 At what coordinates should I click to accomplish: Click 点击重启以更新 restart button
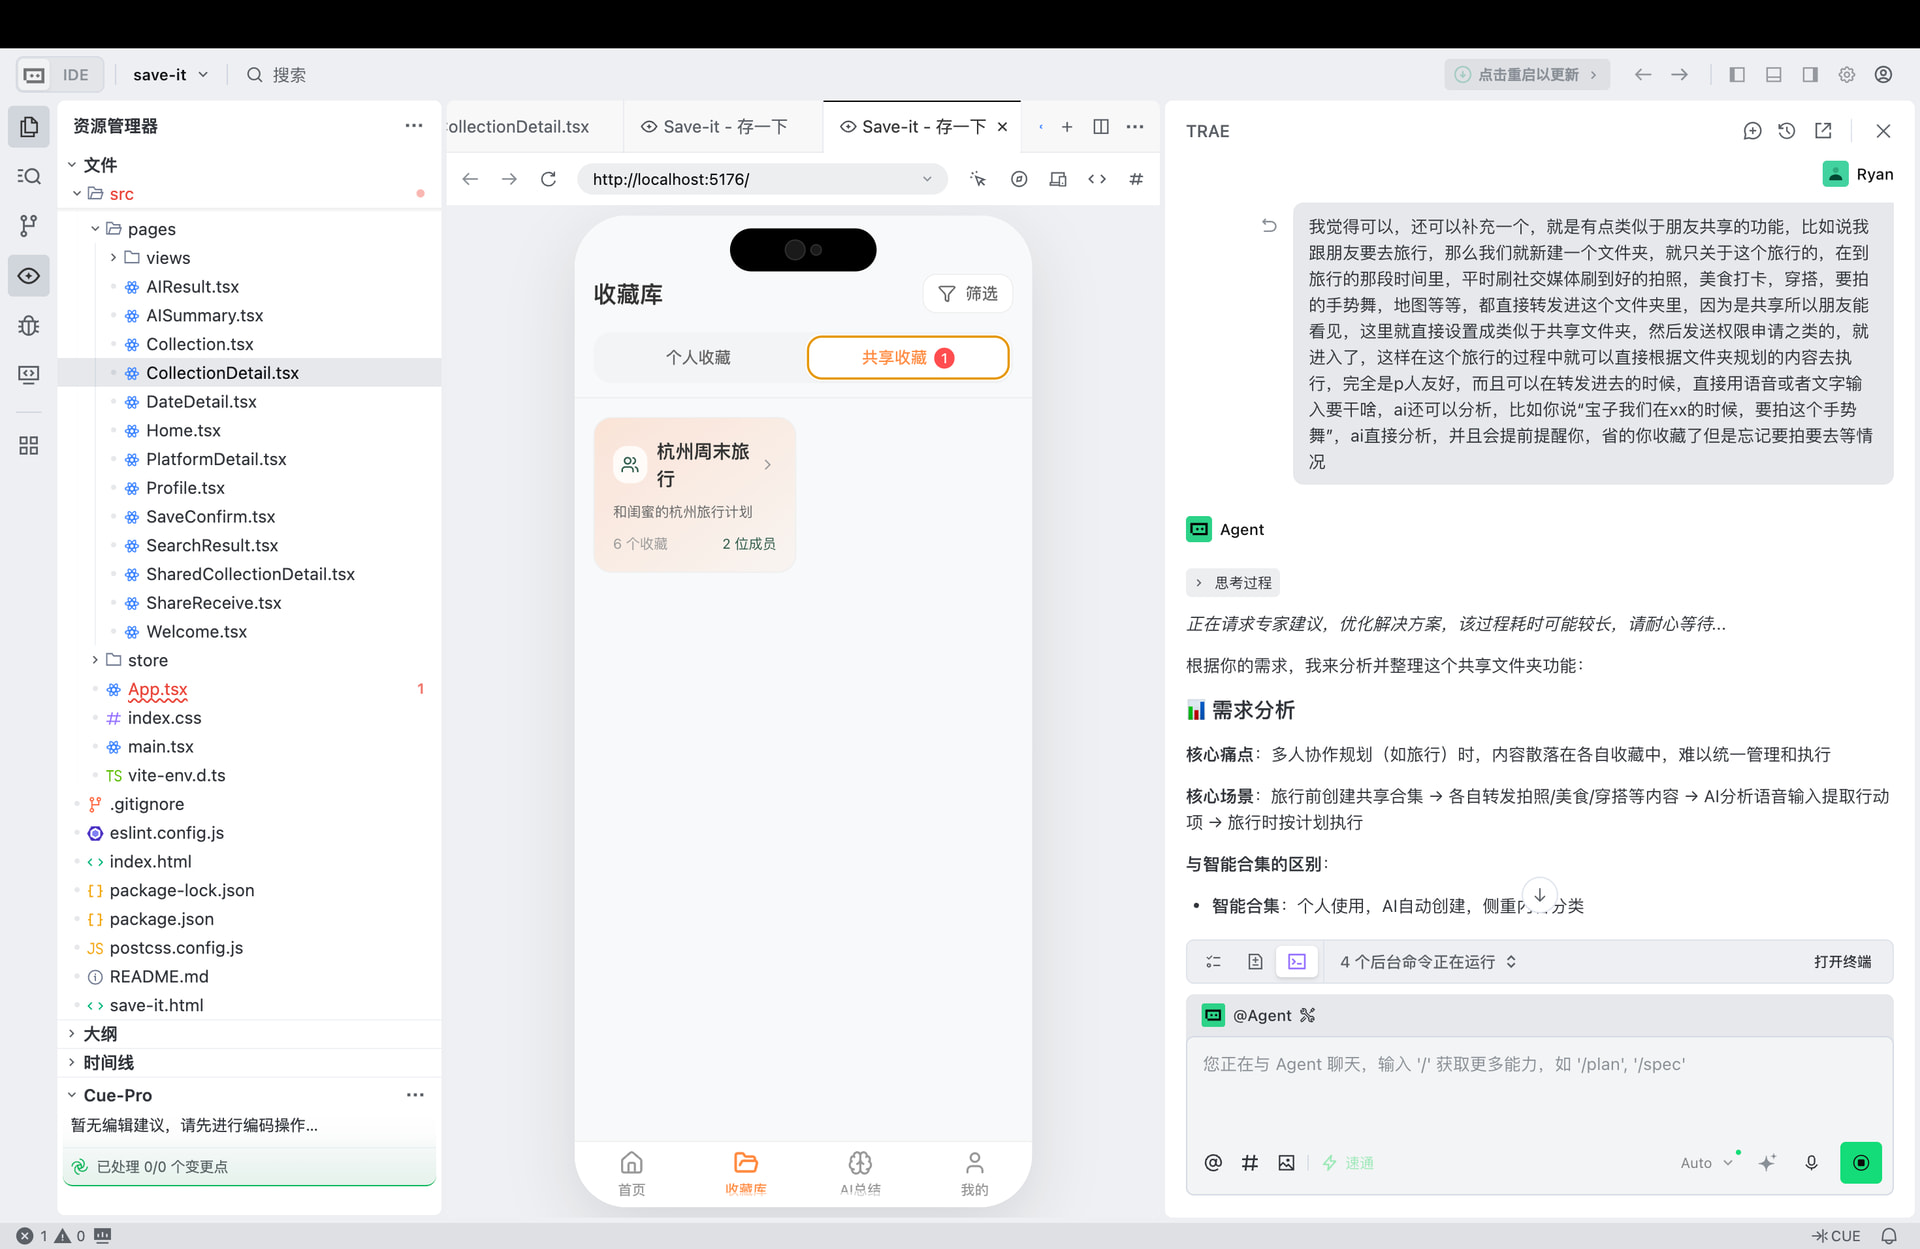1527,75
